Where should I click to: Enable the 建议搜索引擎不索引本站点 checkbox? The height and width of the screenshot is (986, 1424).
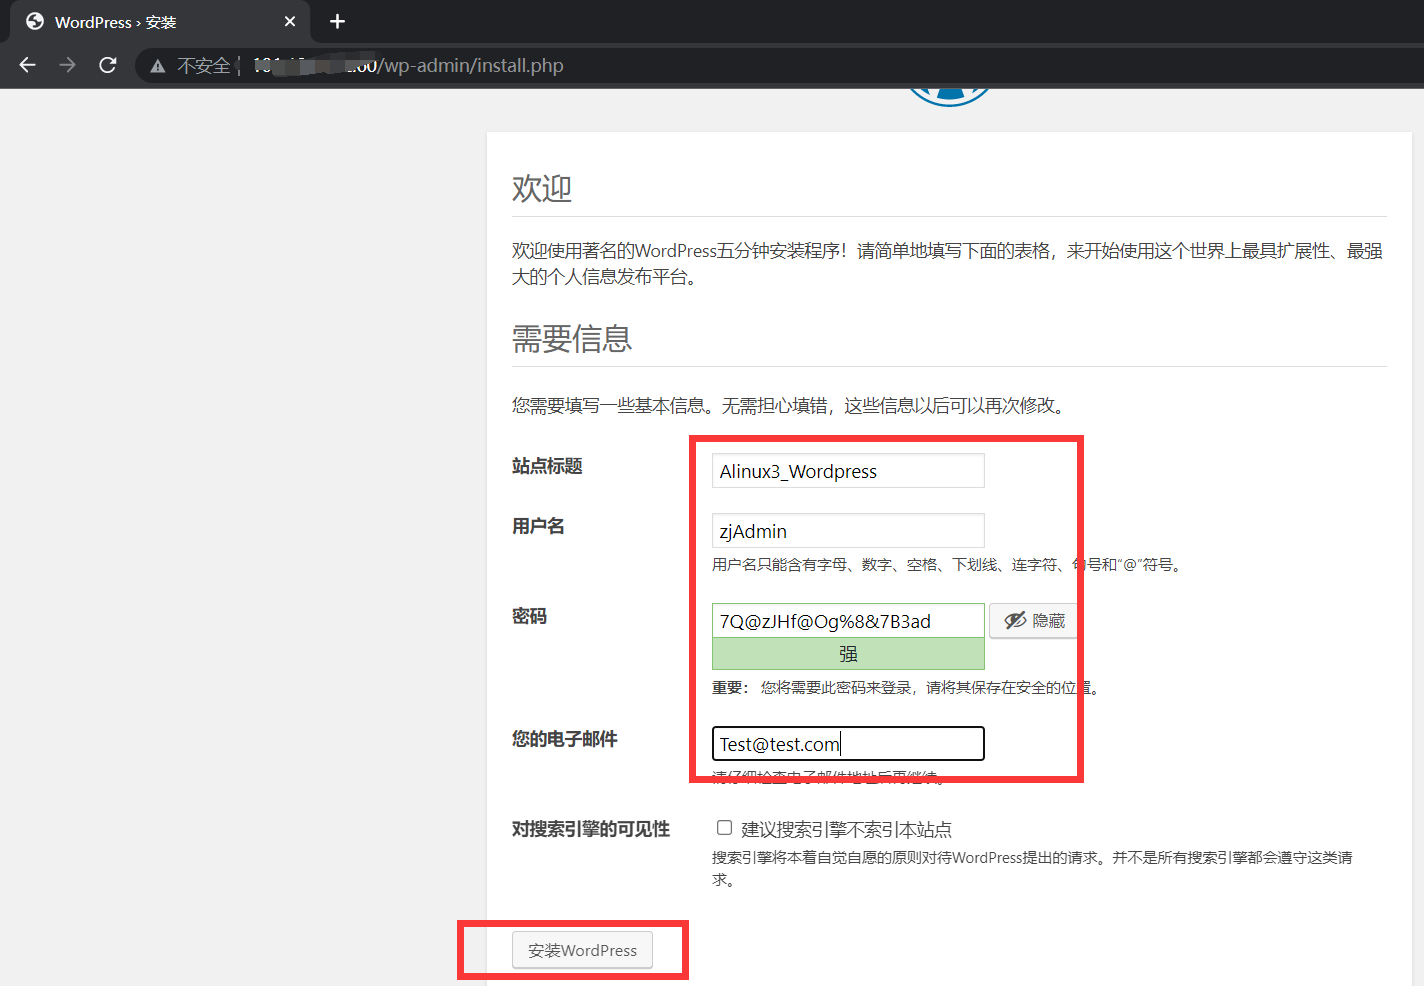[x=724, y=828]
